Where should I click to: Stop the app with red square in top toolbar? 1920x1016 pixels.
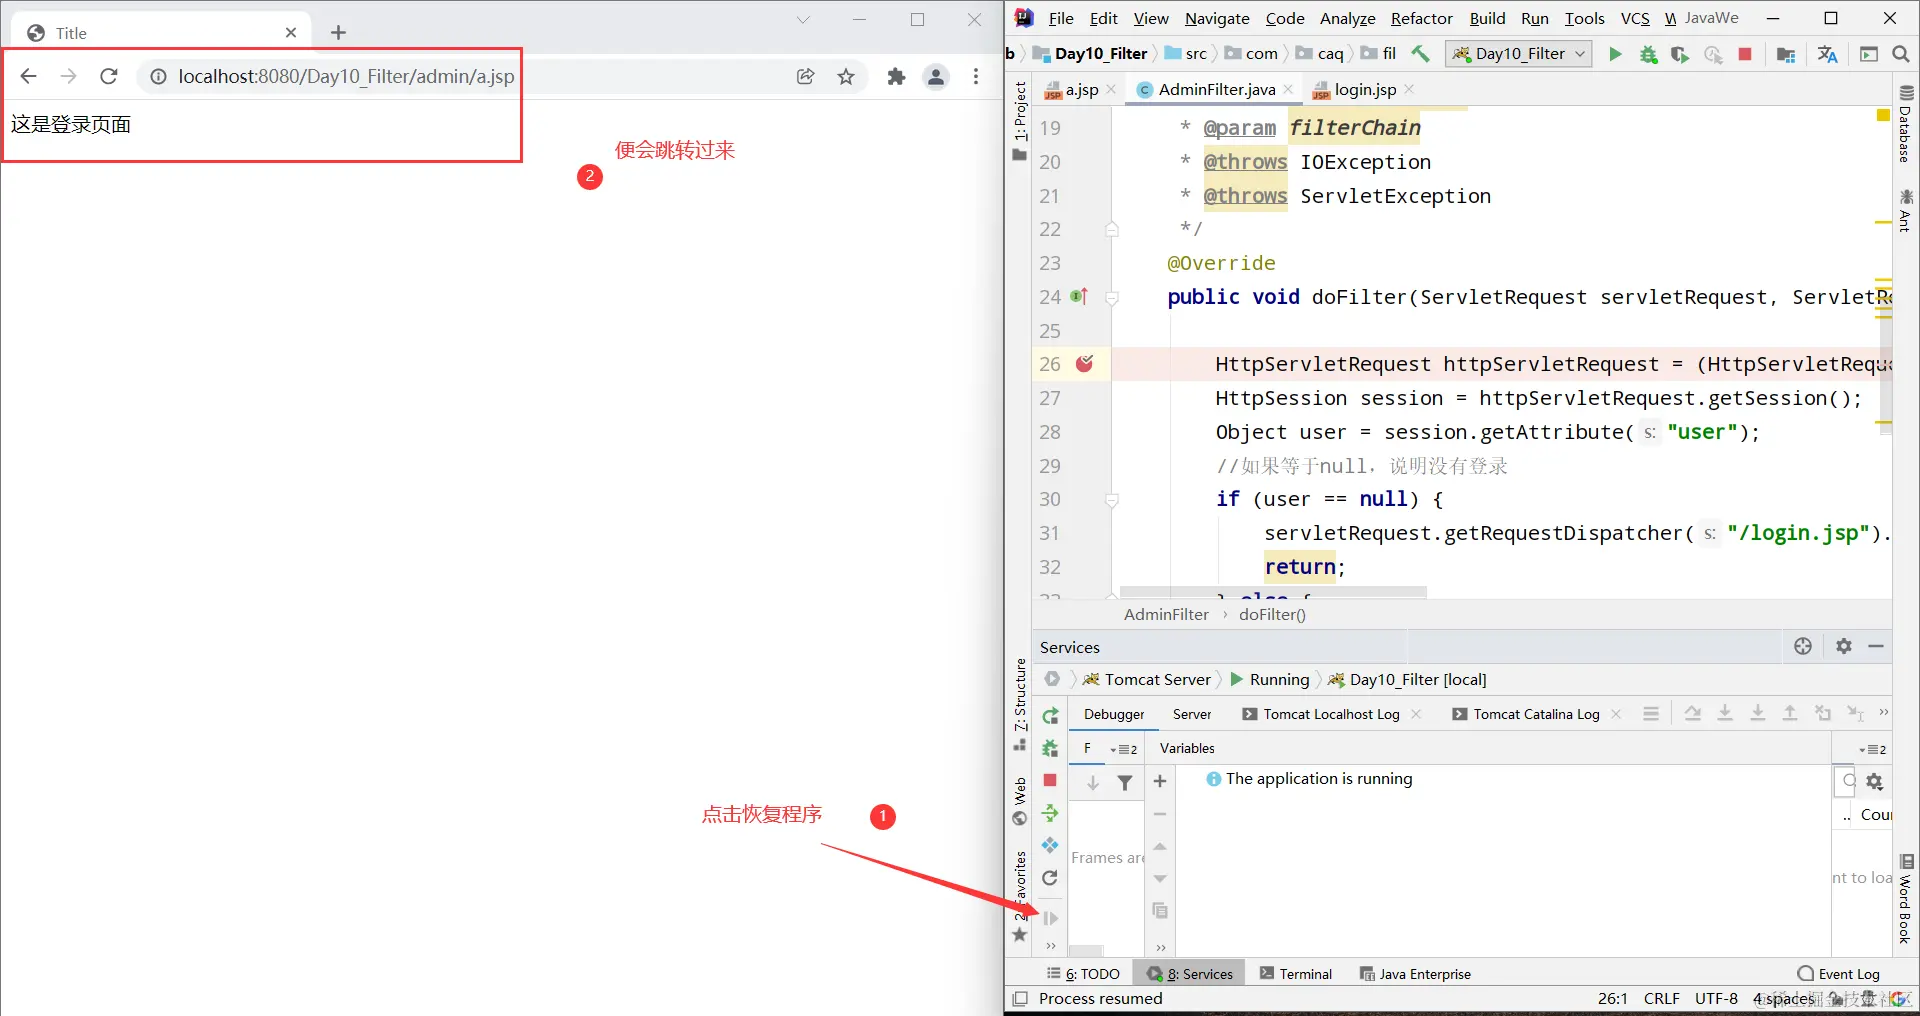point(1745,54)
